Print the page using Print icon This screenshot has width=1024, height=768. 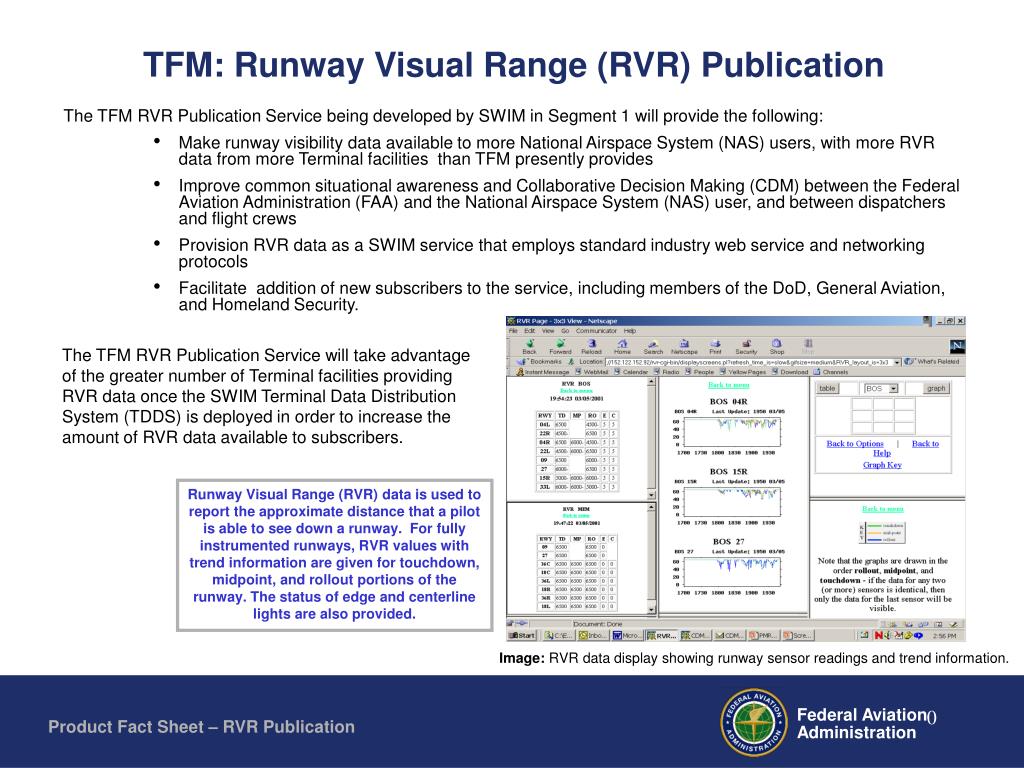[x=716, y=346]
